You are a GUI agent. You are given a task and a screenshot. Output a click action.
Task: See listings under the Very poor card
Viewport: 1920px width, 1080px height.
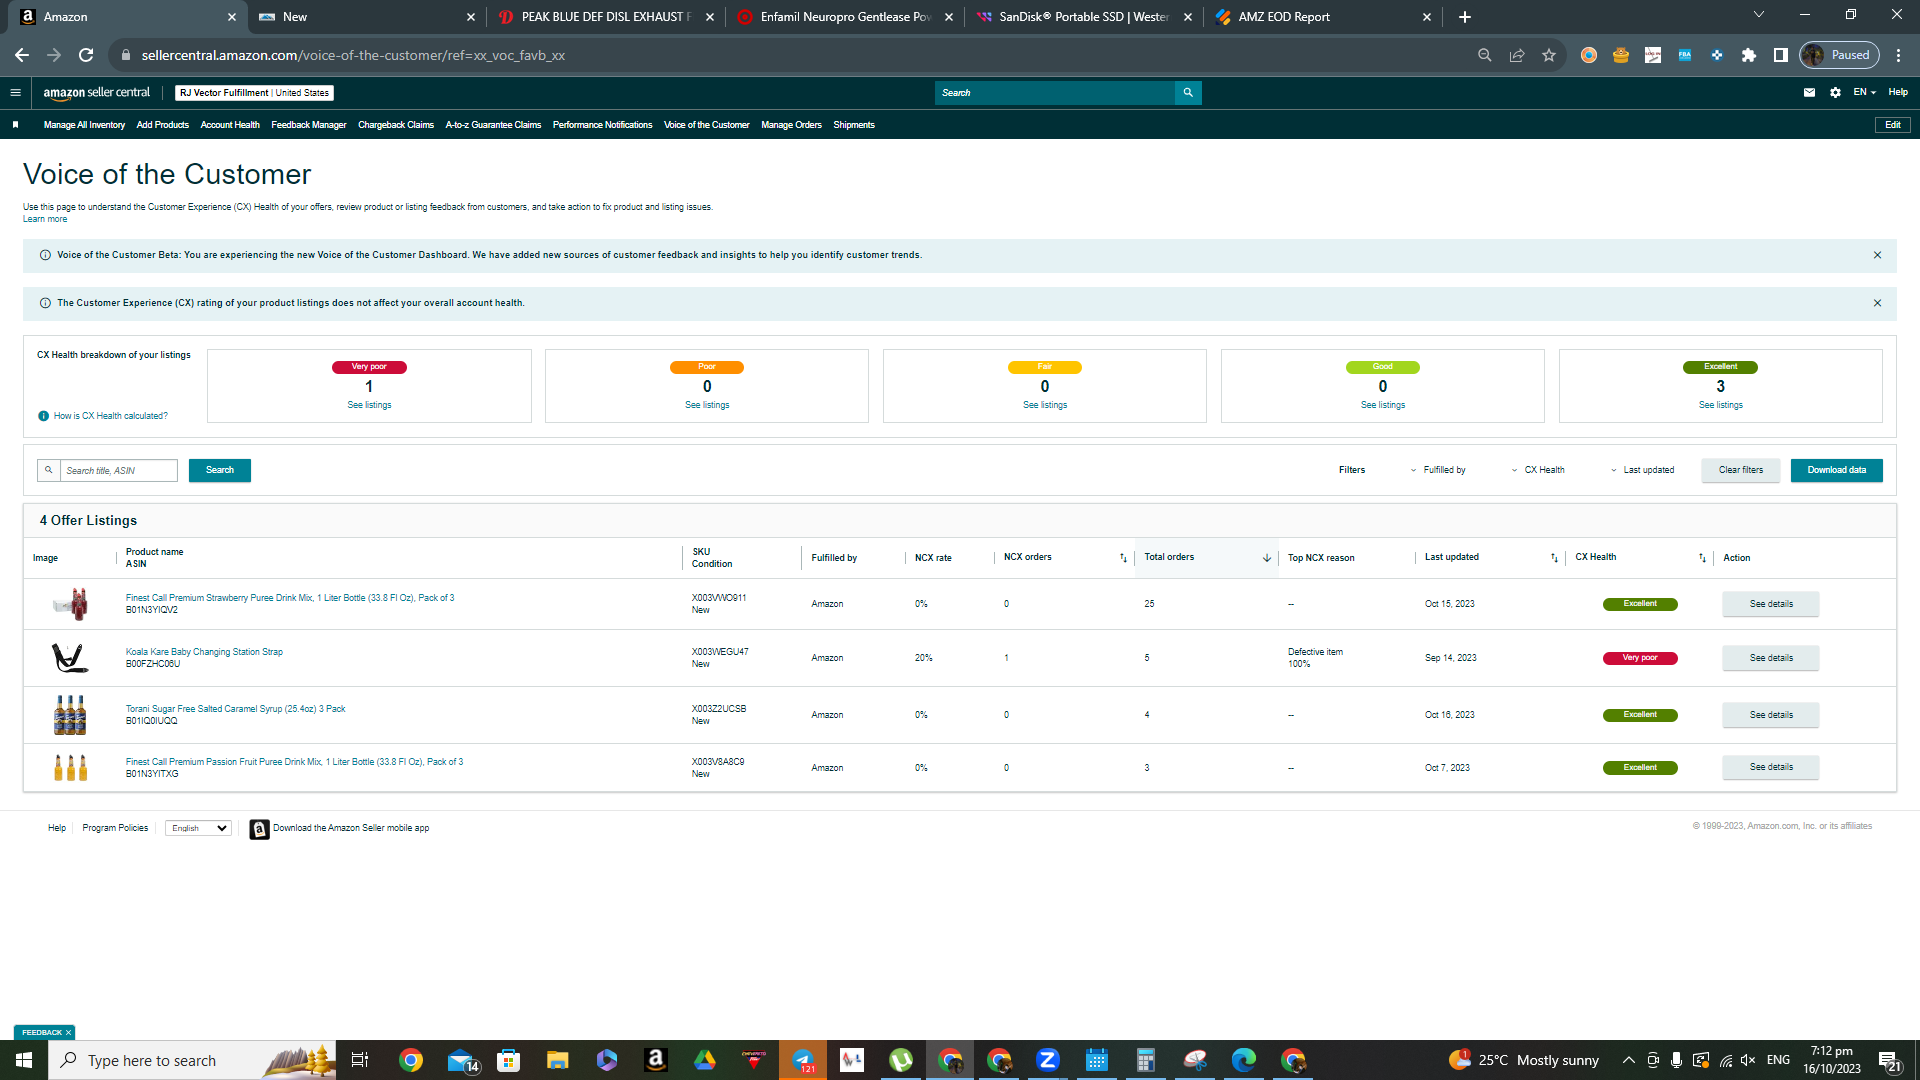pyautogui.click(x=369, y=405)
